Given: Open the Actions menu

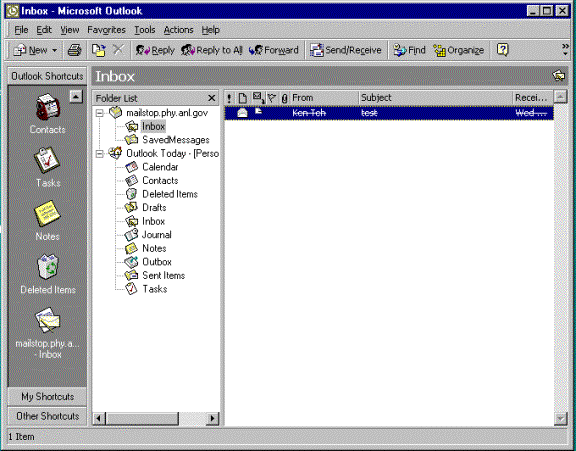Looking at the screenshot, I should click(x=178, y=30).
